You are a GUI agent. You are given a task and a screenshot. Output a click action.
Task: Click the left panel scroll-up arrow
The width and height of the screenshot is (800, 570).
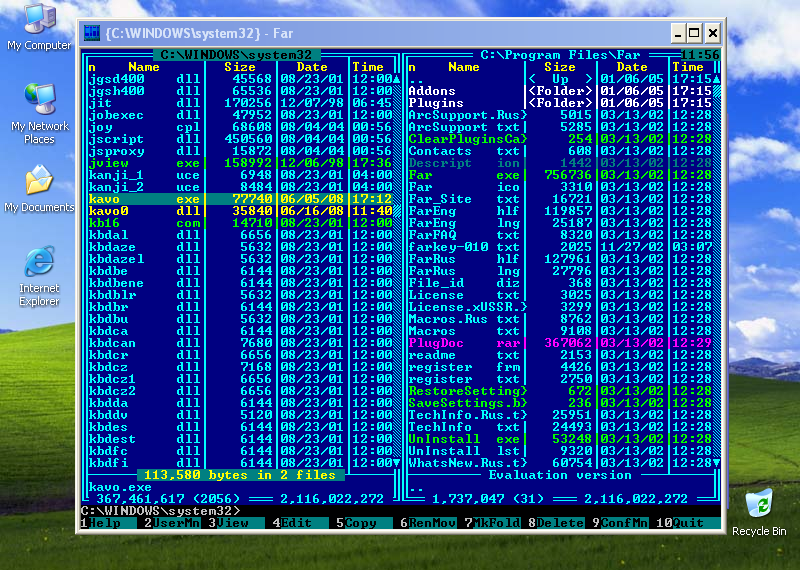point(397,79)
